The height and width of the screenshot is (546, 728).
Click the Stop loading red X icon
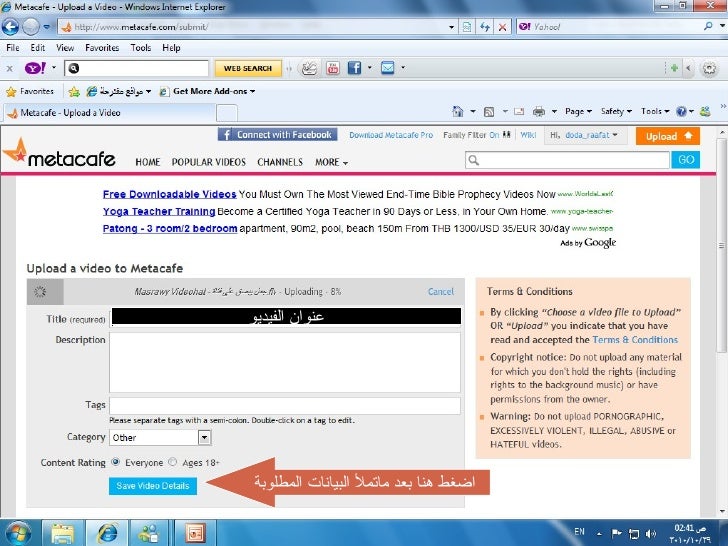coord(502,27)
